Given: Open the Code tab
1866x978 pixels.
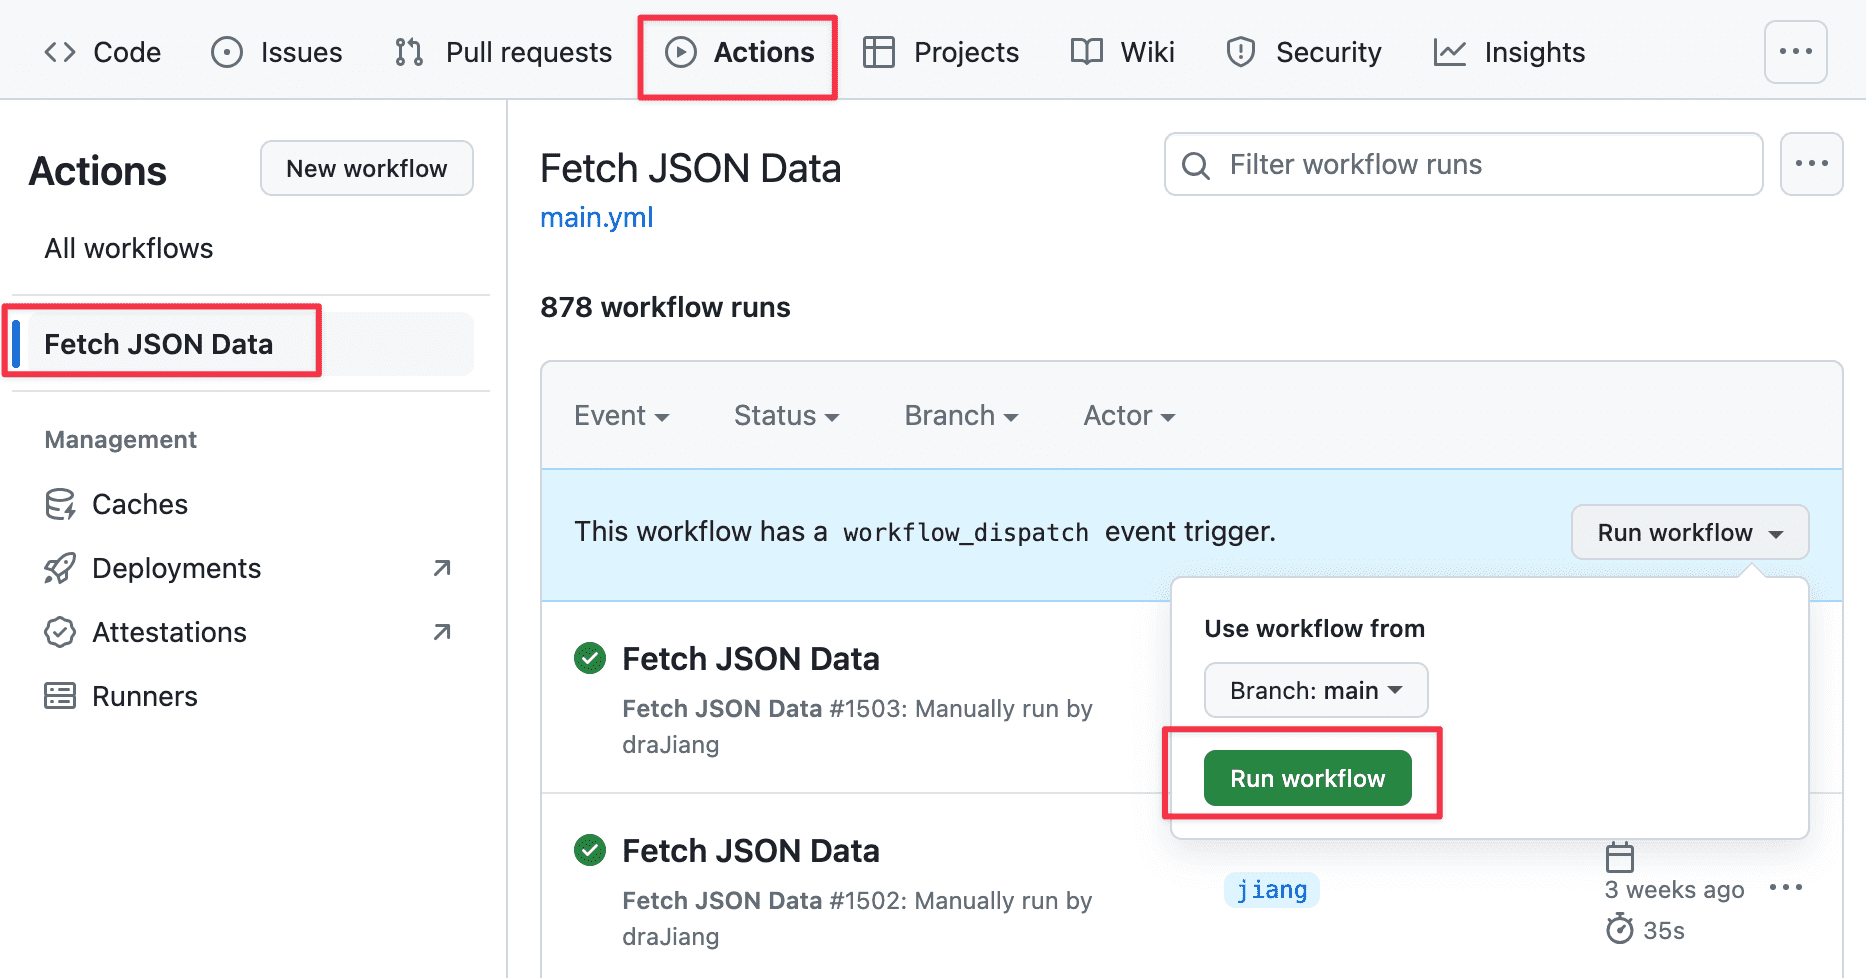Looking at the screenshot, I should [x=103, y=52].
